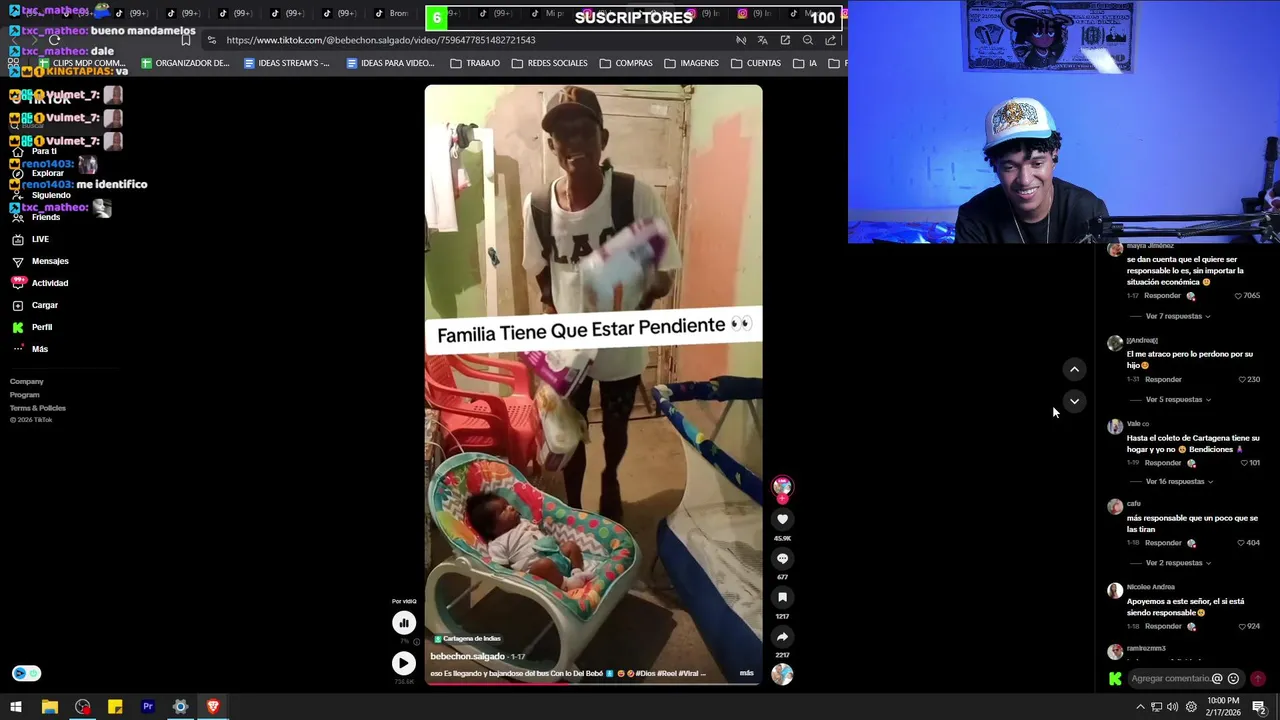
Task: Reply to cafu's comment via Responder
Action: (1163, 543)
